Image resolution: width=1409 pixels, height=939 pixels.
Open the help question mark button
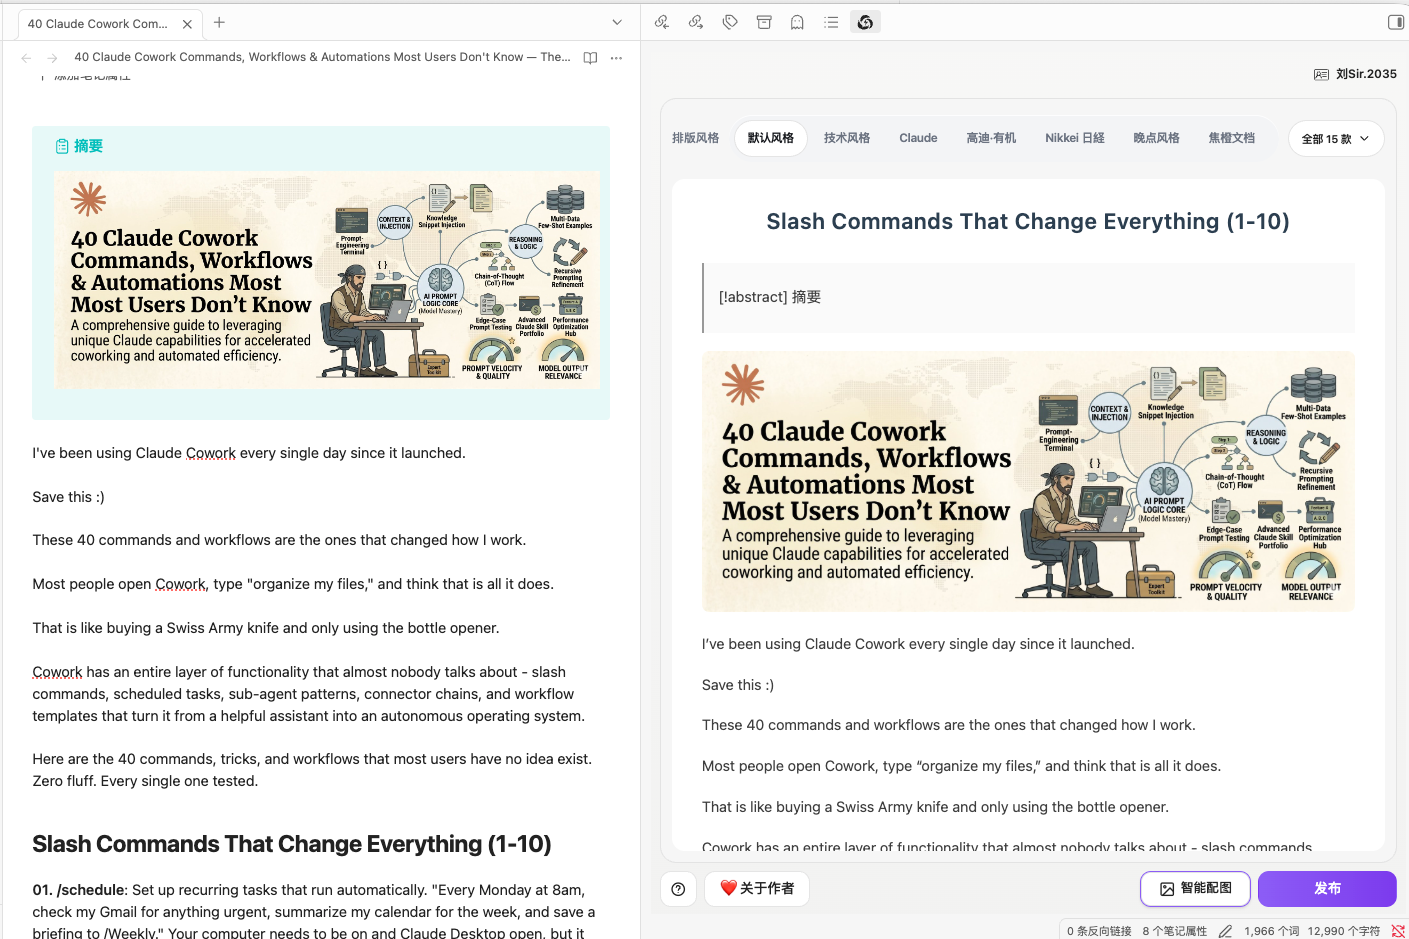pos(678,889)
